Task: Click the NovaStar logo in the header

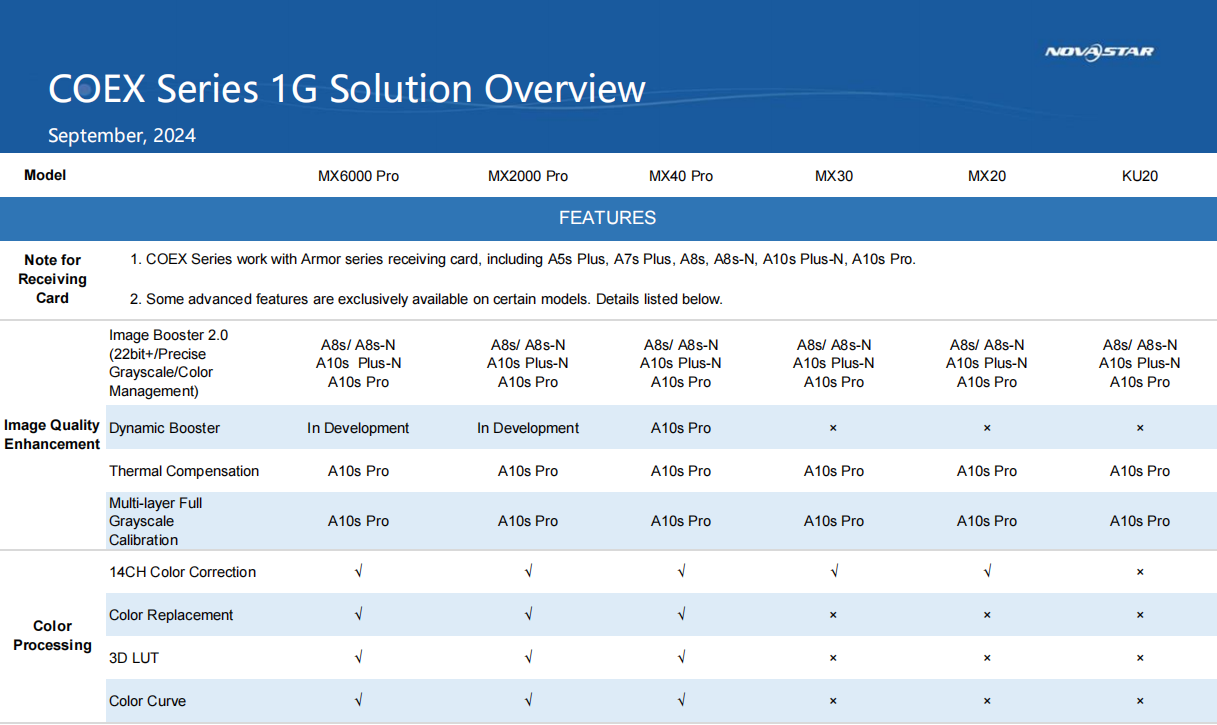Action: pyautogui.click(x=1099, y=52)
